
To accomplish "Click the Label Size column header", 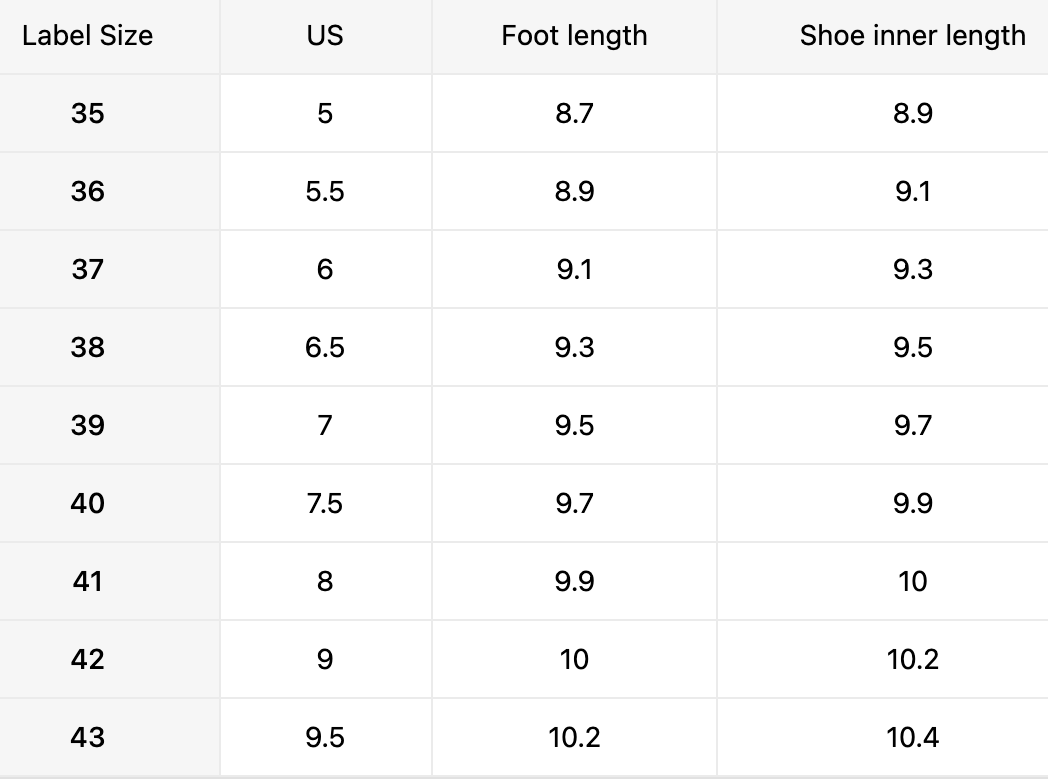I will click(87, 36).
